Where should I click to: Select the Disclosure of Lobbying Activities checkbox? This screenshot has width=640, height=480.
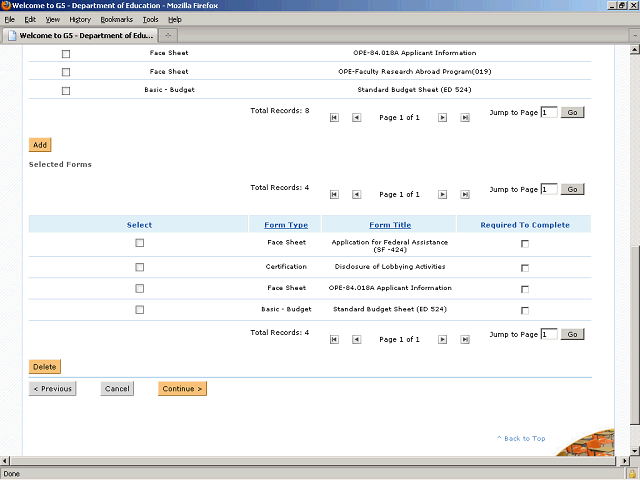coord(139,267)
